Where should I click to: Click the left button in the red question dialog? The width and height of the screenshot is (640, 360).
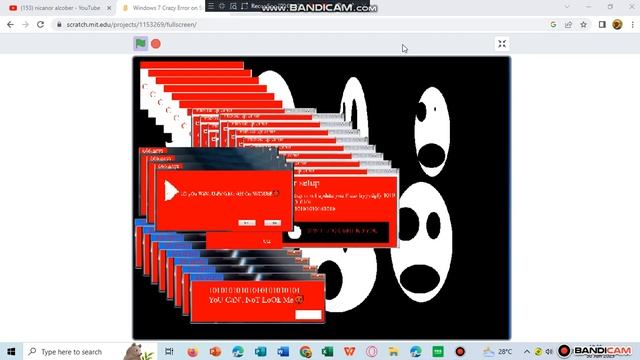pos(247,222)
